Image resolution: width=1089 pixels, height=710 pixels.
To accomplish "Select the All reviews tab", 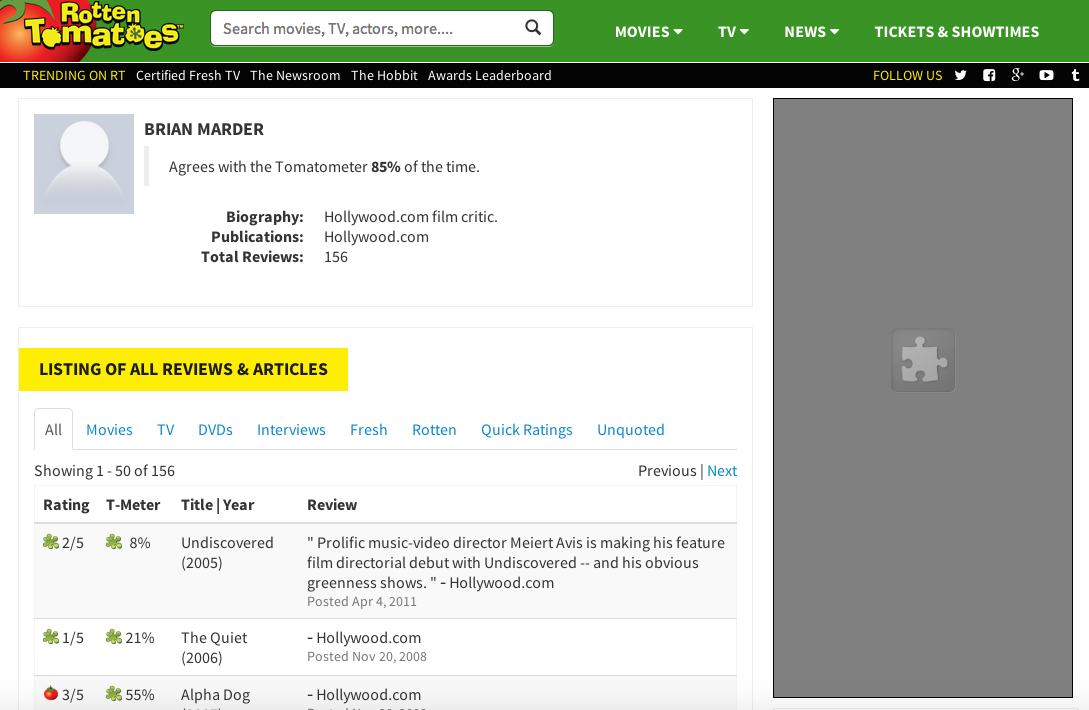I will [x=53, y=429].
